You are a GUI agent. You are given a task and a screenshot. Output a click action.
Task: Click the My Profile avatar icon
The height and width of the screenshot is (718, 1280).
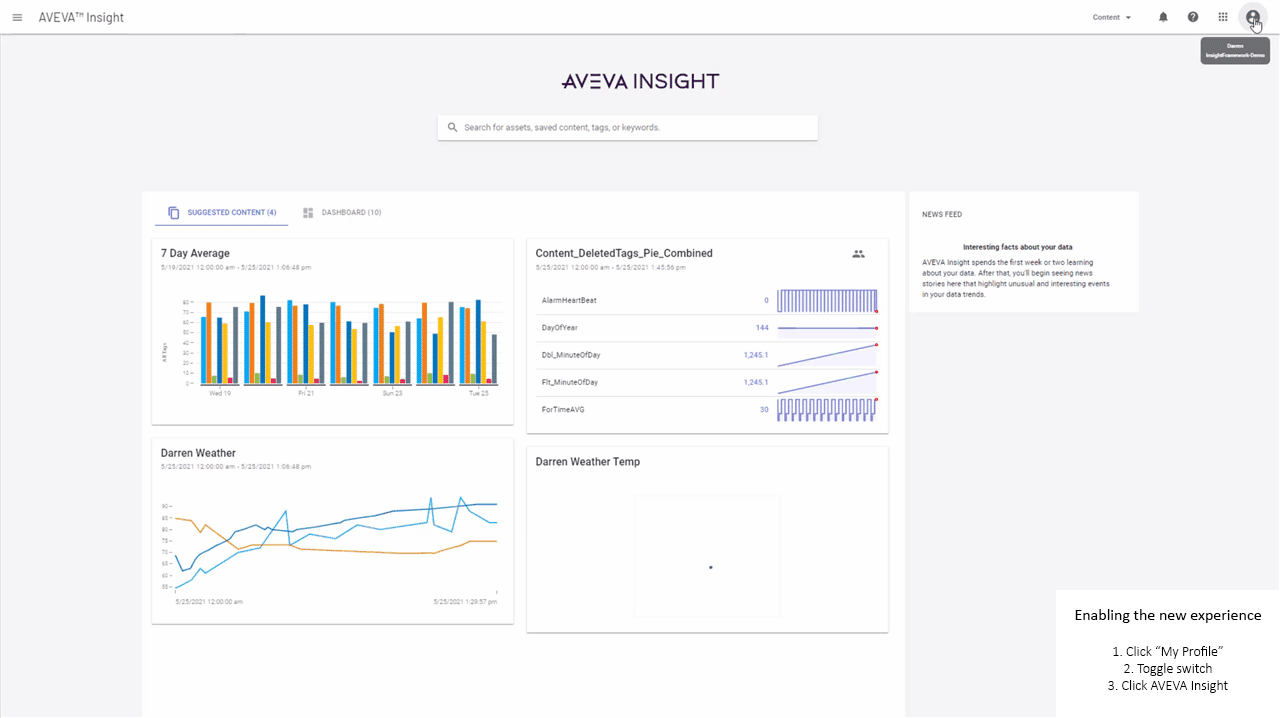tap(1252, 17)
